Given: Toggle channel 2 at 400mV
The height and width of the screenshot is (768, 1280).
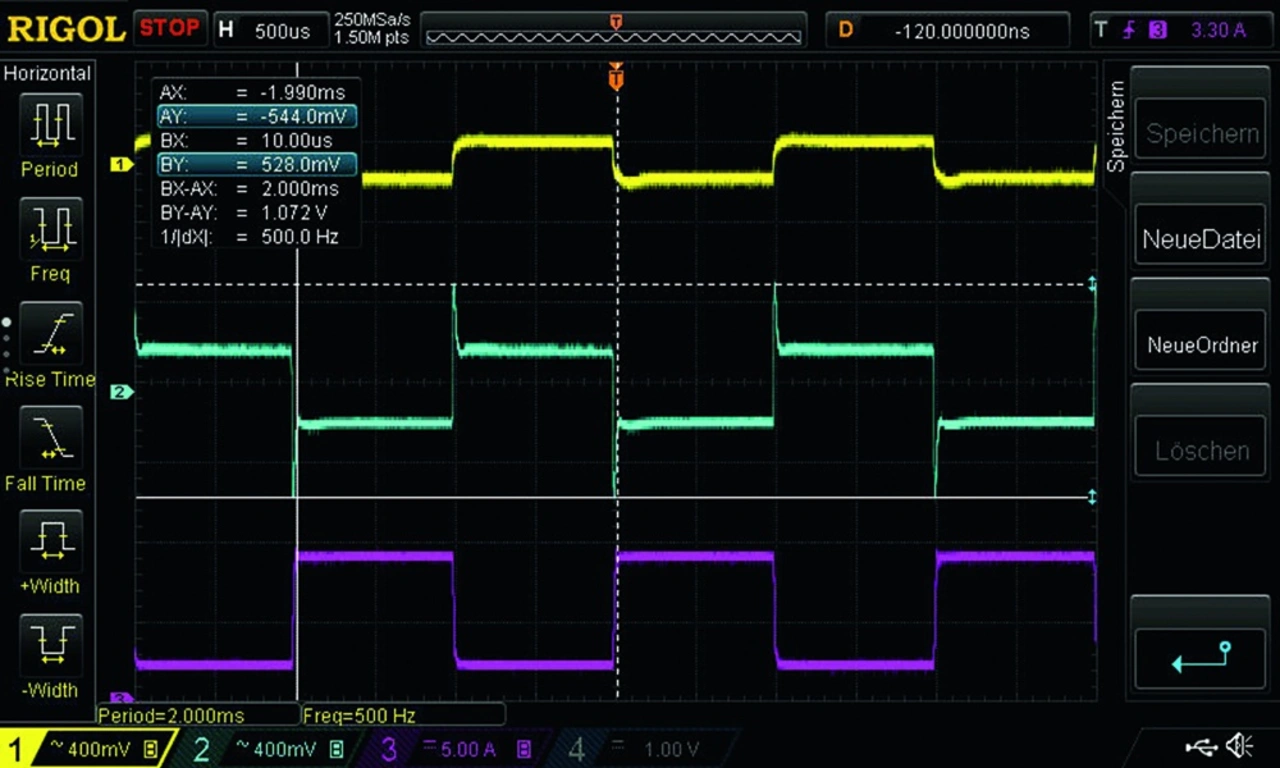Looking at the screenshot, I should tap(270, 748).
